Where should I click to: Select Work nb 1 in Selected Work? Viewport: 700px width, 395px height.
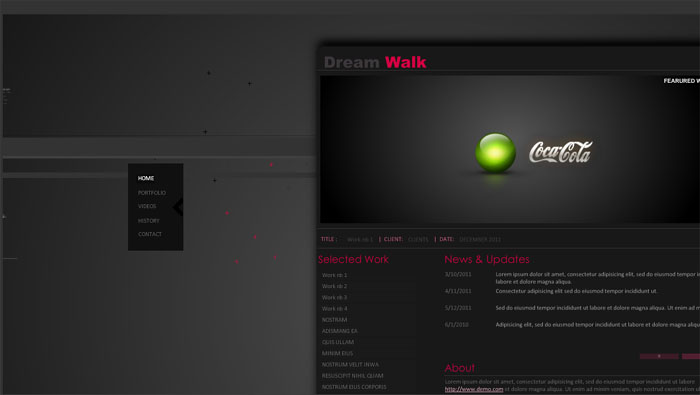pyautogui.click(x=334, y=275)
